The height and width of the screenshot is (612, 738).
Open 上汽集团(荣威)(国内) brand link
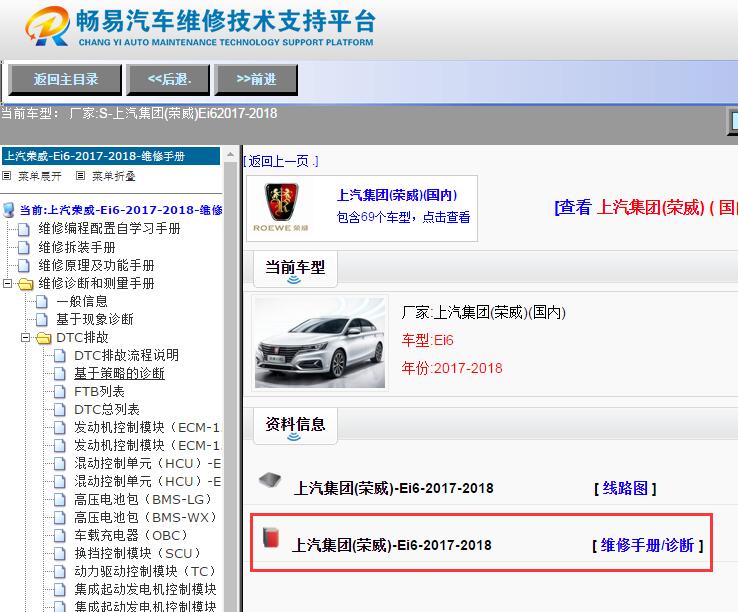397,195
